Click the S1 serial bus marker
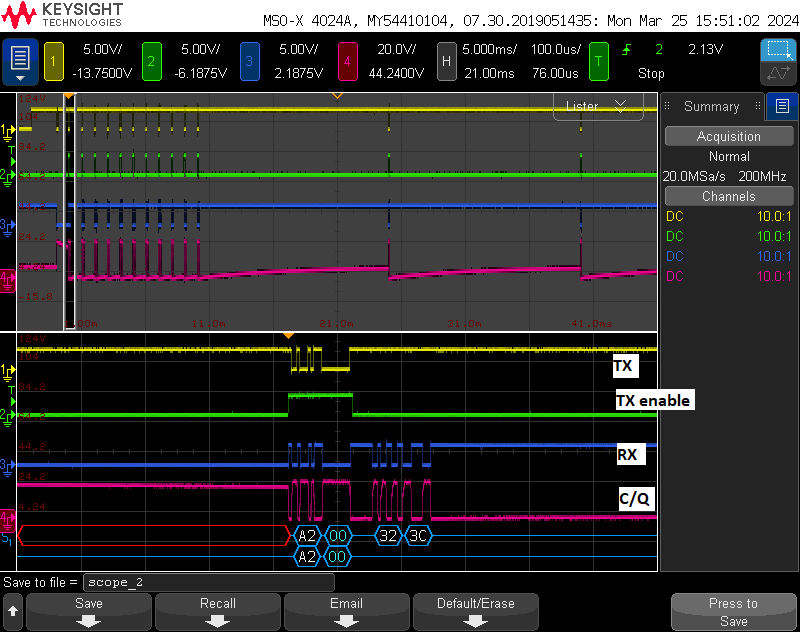This screenshot has width=800, height=632. tap(7, 538)
